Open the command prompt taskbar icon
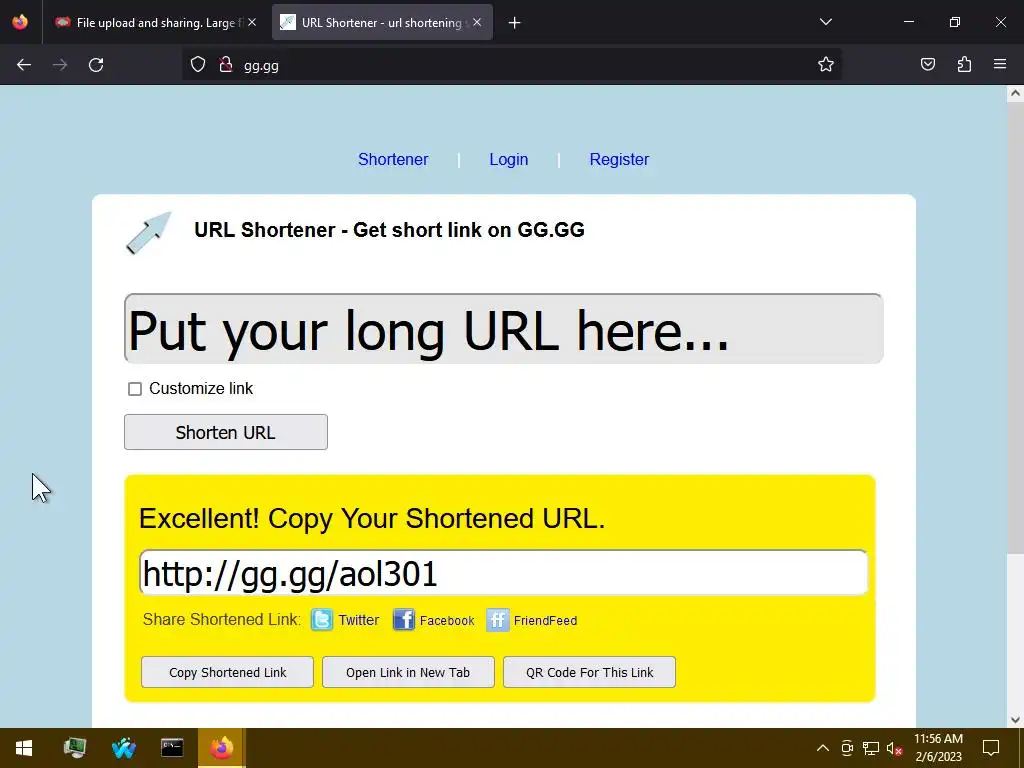 (x=172, y=748)
